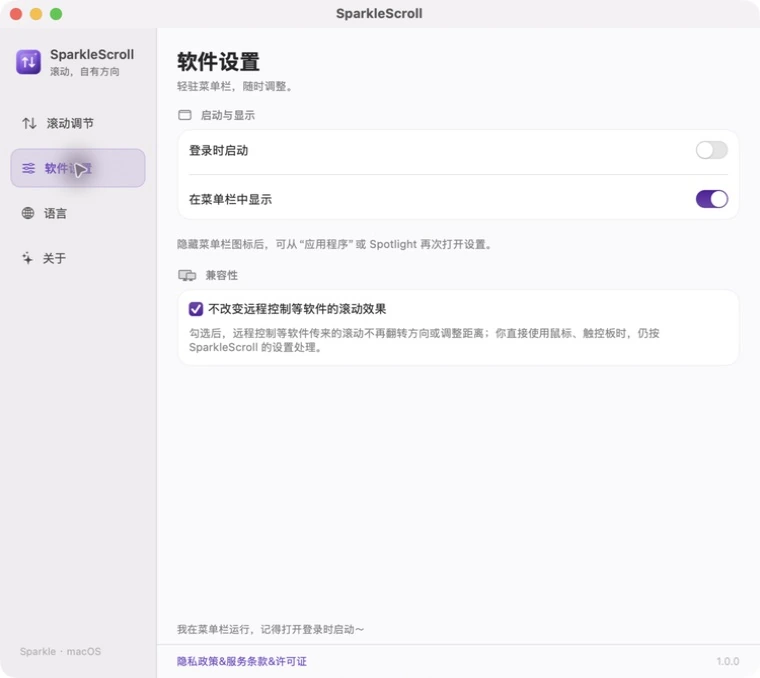Click the SparkleScroll name in sidebar header
This screenshot has height=678, width=760.
pyautogui.click(x=92, y=54)
